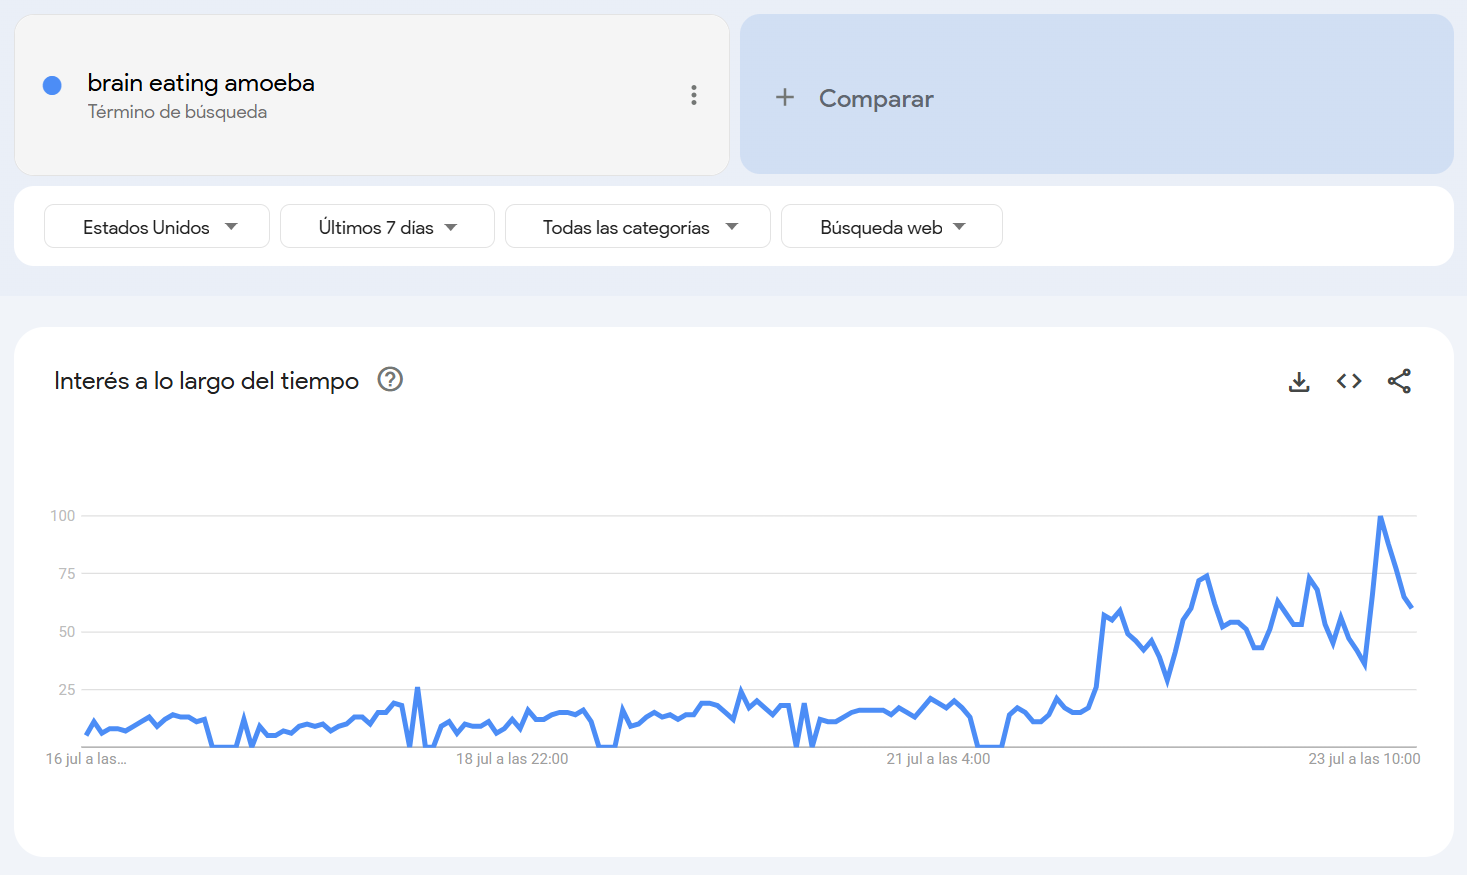This screenshot has width=1467, height=875.
Task: Click the 21 jul a las 4:00 axis label
Action: click(x=938, y=759)
